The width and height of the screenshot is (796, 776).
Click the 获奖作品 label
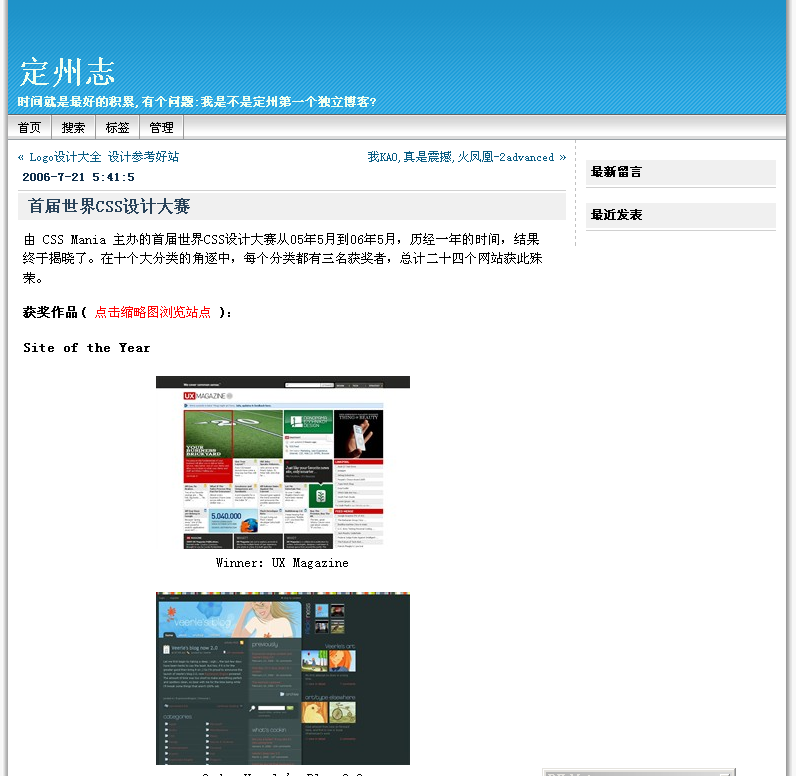[50, 312]
